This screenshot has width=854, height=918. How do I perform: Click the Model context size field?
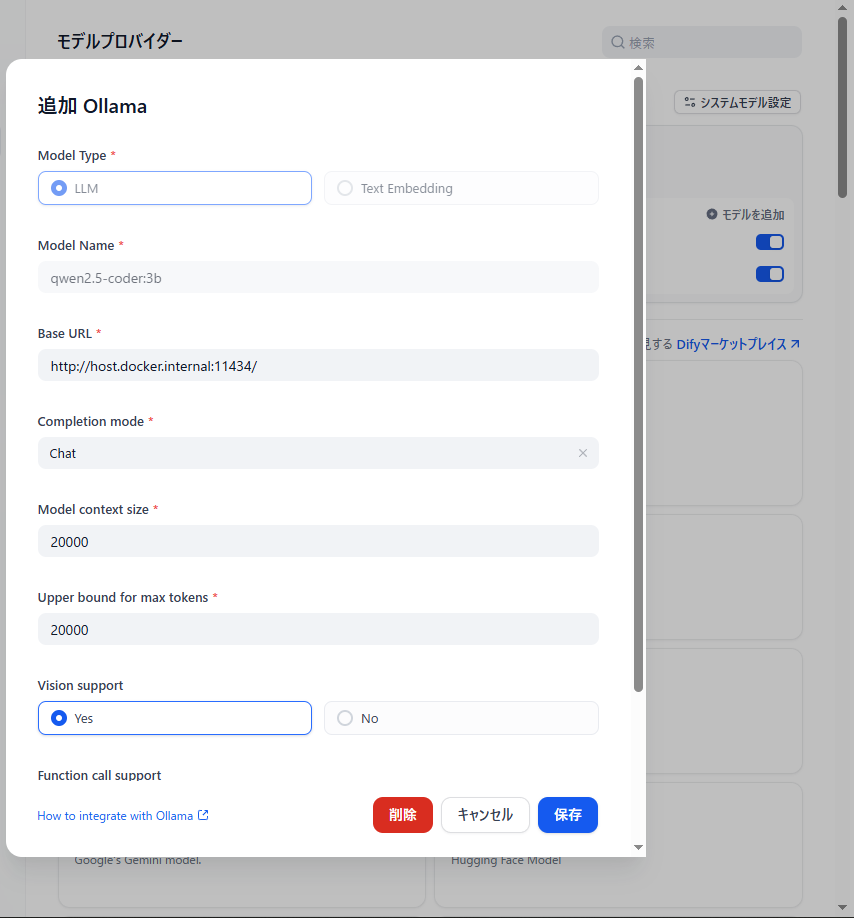(x=318, y=542)
